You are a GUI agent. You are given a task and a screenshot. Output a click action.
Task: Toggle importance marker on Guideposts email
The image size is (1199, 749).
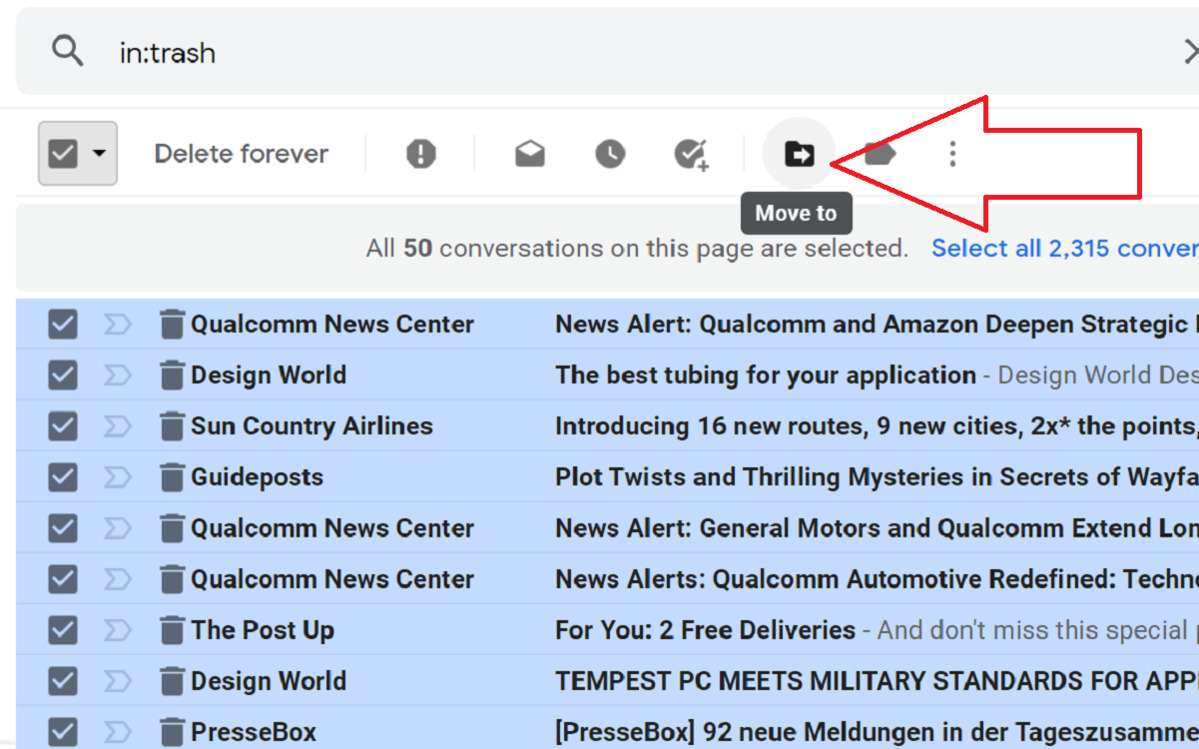[117, 477]
